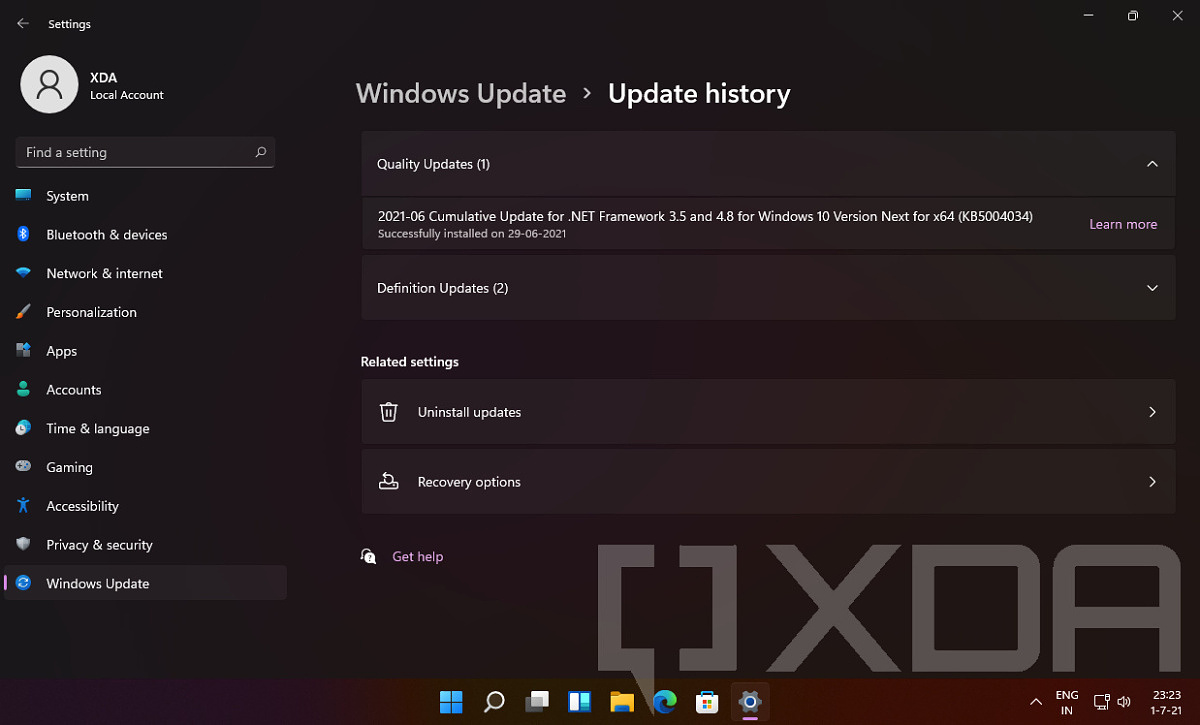Click the volume speaker icon in tray

[1124, 702]
